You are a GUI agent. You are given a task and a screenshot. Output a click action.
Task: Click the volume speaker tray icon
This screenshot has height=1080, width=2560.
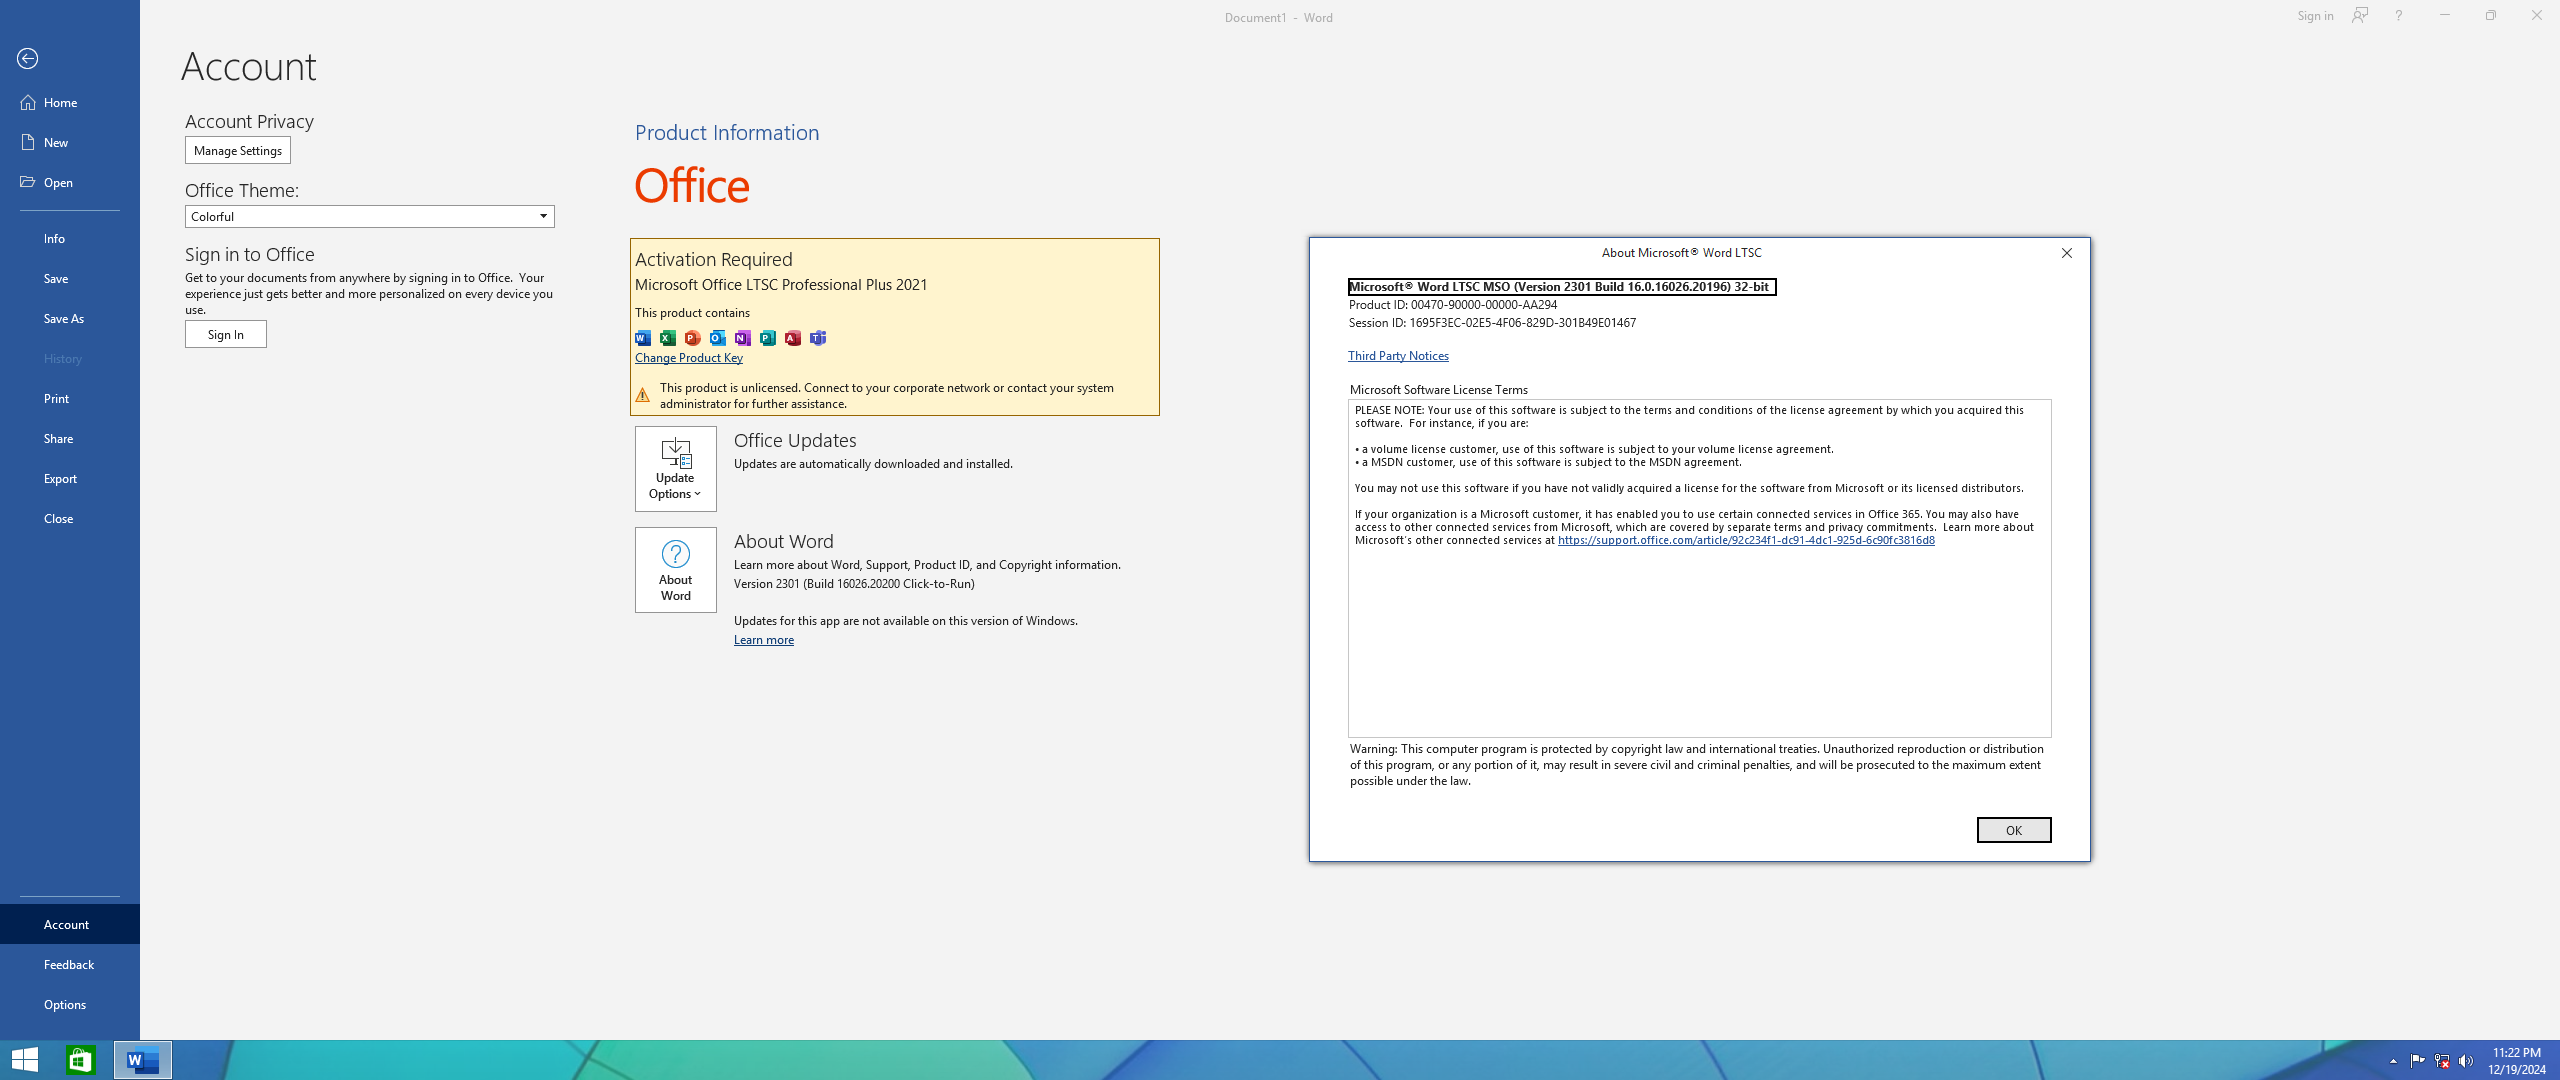pyautogui.click(x=2466, y=1061)
